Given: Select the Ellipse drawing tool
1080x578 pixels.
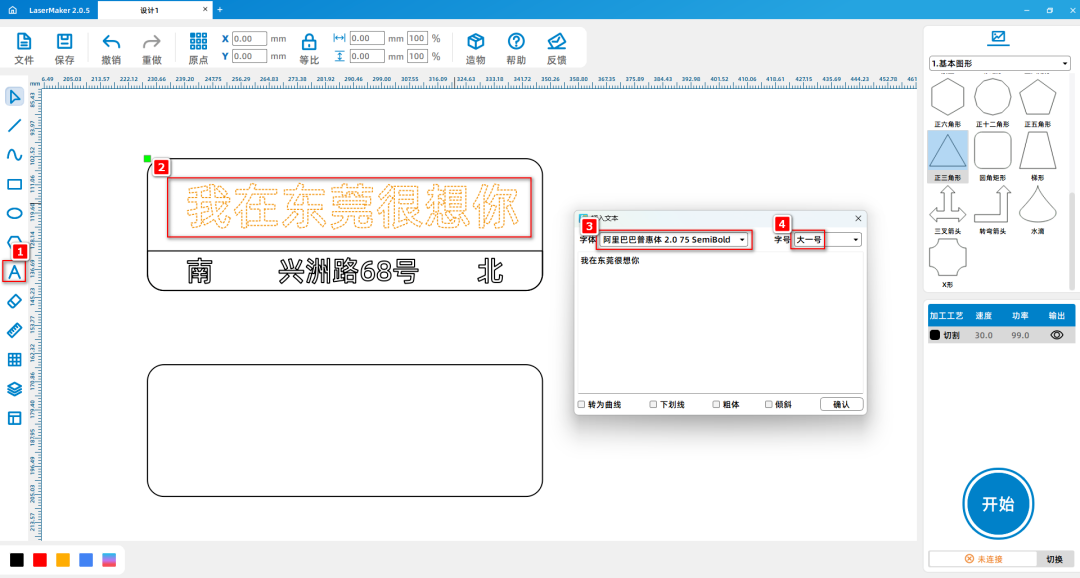Looking at the screenshot, I should tap(14, 213).
